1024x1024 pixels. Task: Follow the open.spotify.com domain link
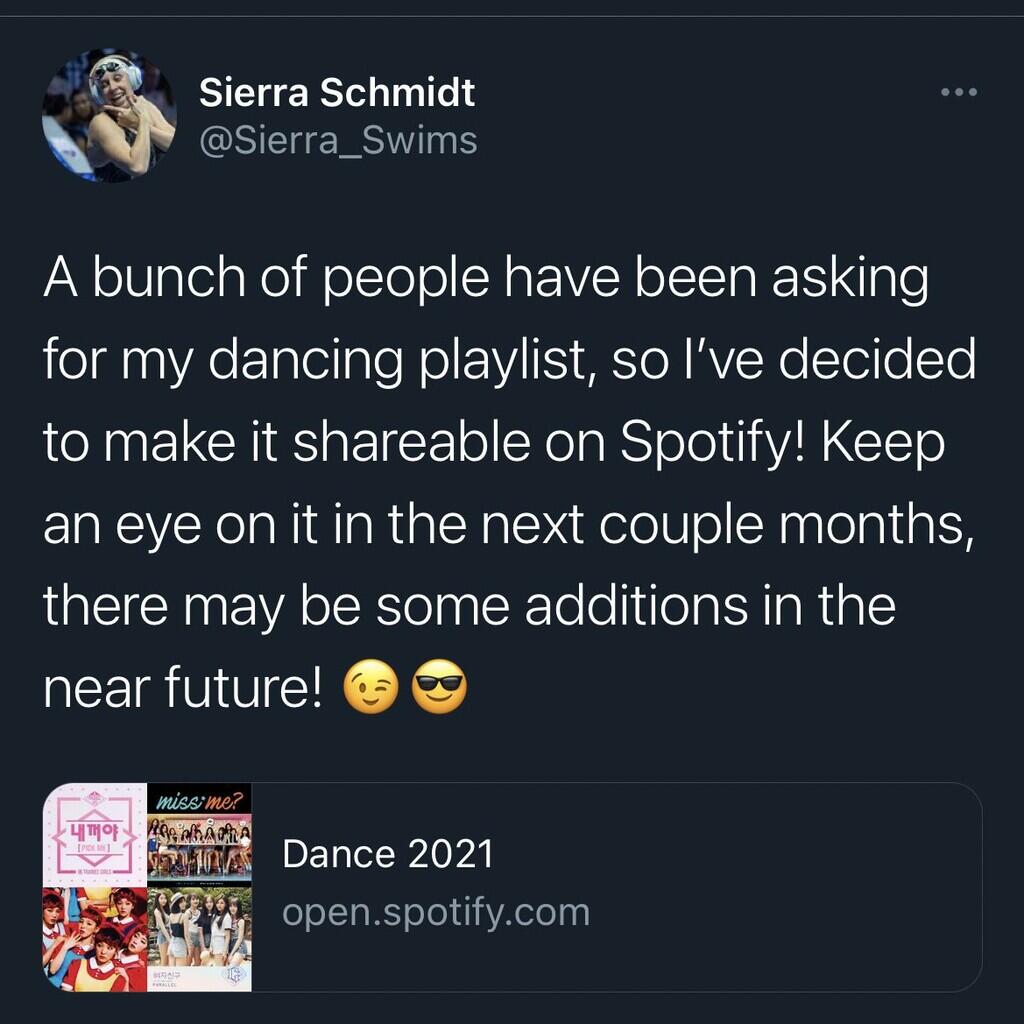[436, 912]
